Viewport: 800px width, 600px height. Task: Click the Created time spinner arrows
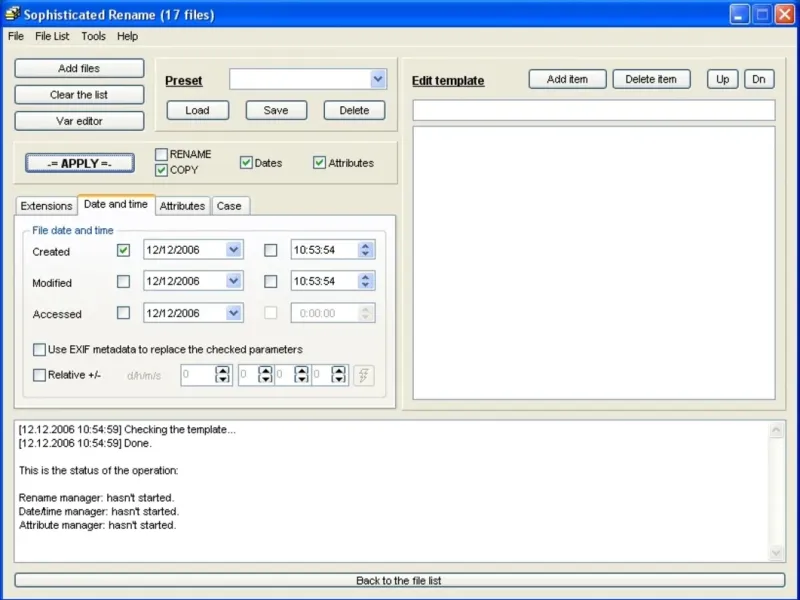(x=366, y=250)
